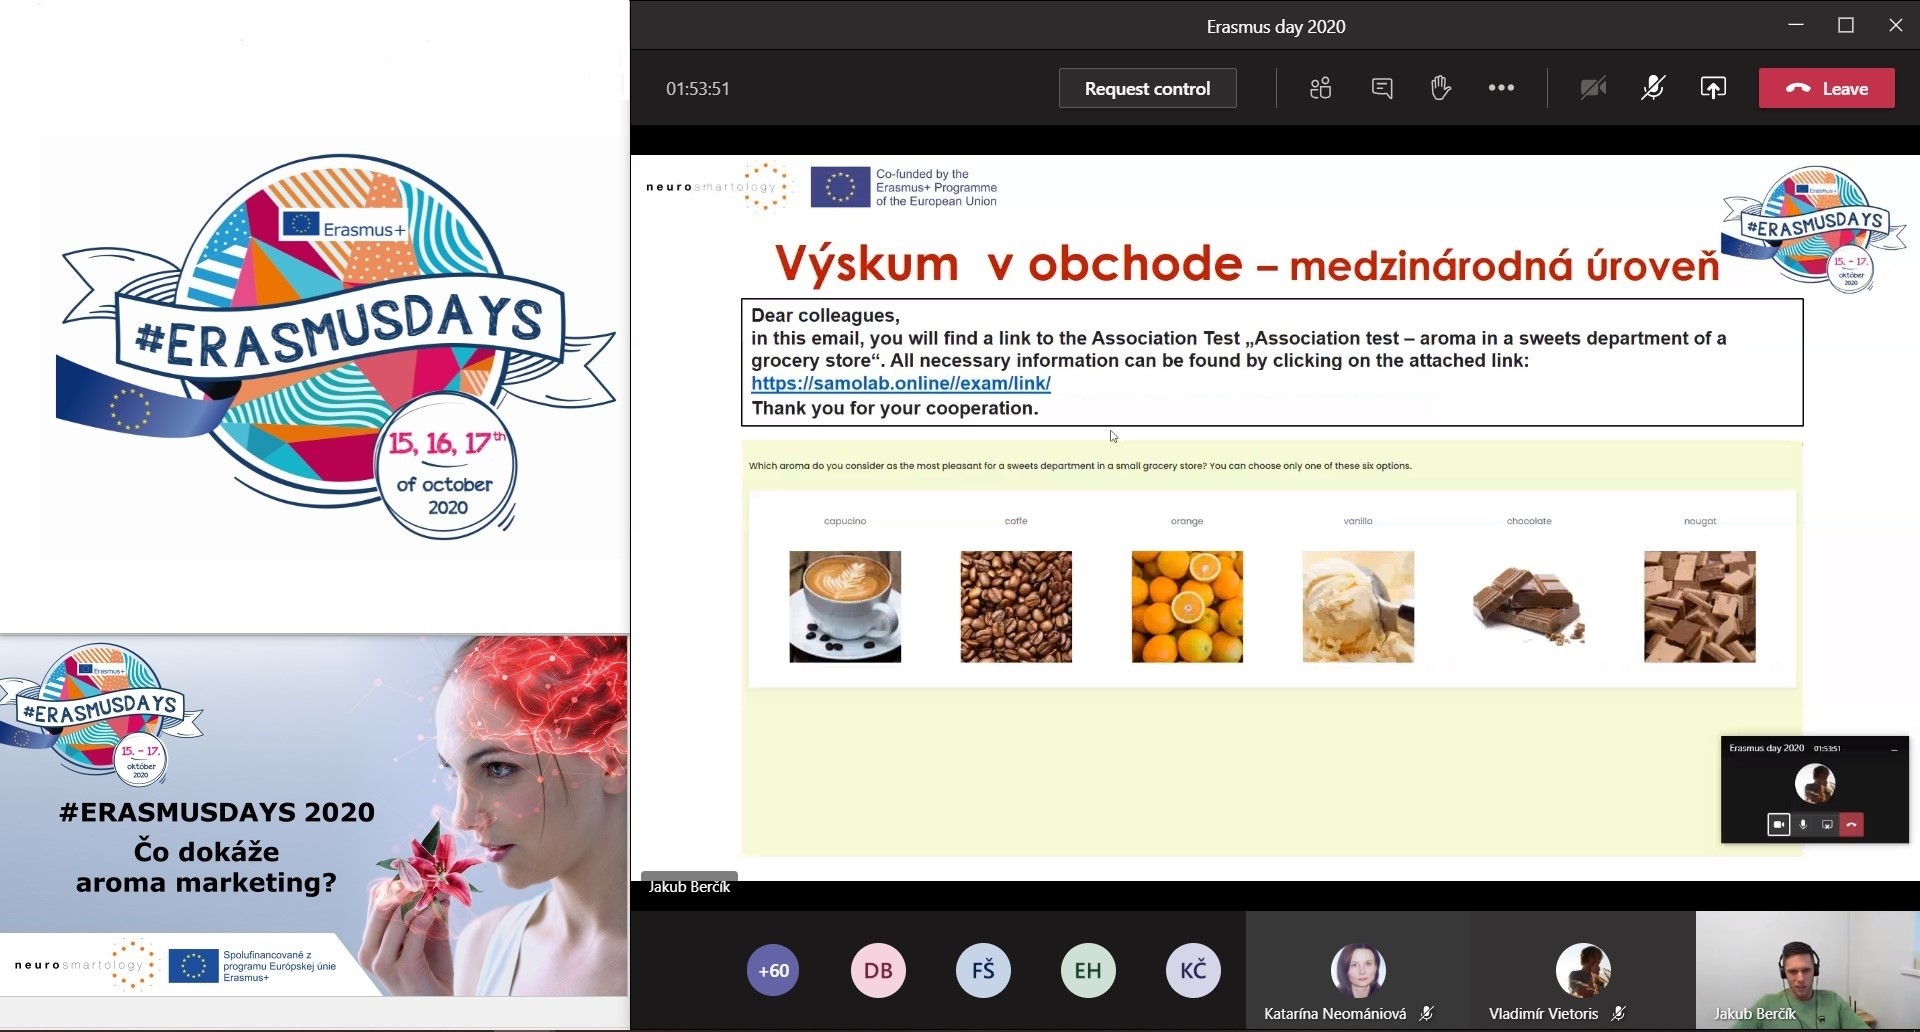Raise your hand in the meeting
Viewport: 1920px width, 1032px height.
1440,88
